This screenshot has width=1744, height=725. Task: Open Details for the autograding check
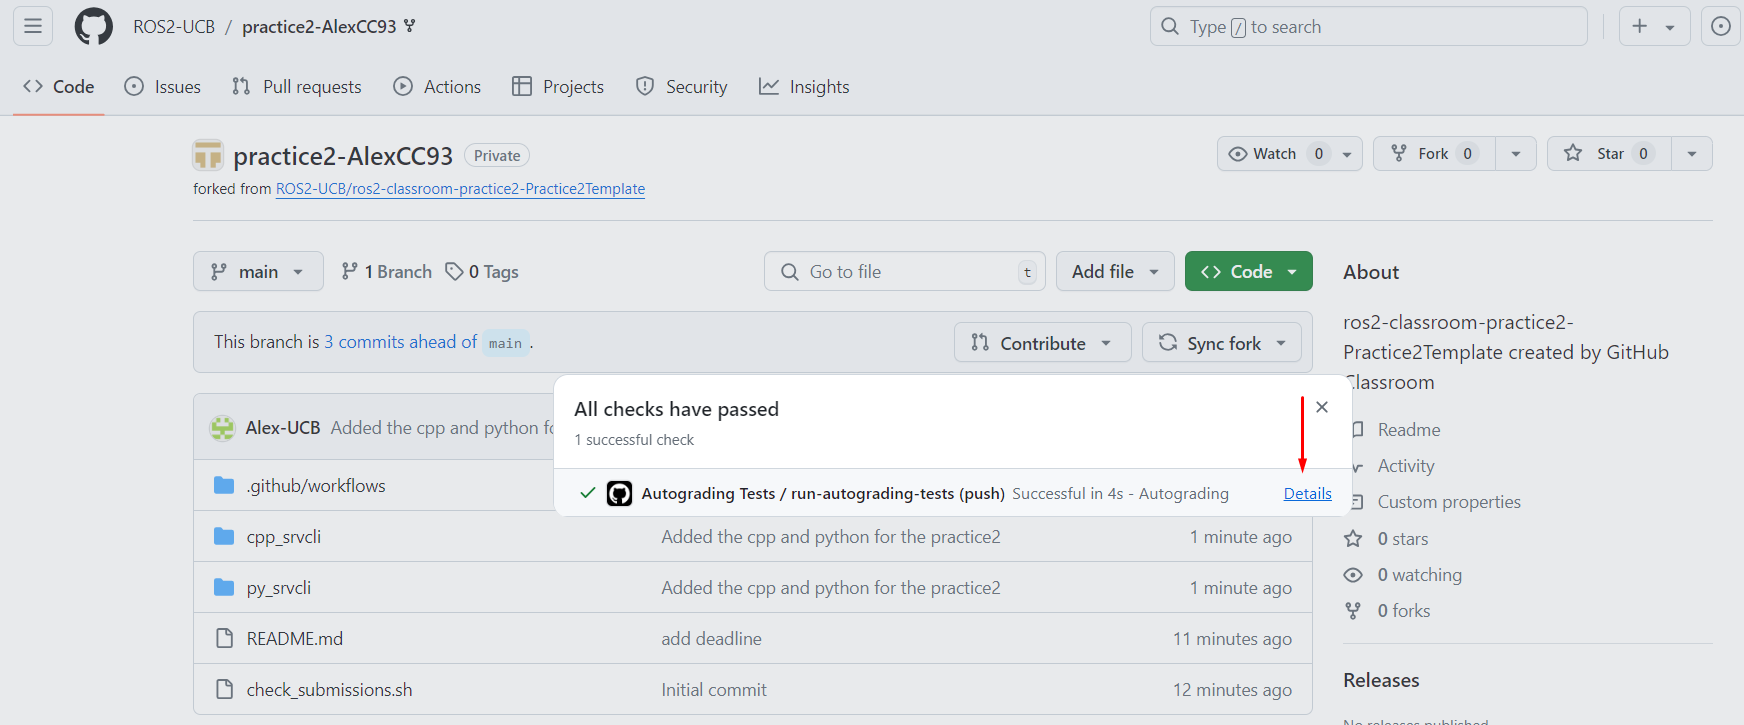pos(1307,493)
